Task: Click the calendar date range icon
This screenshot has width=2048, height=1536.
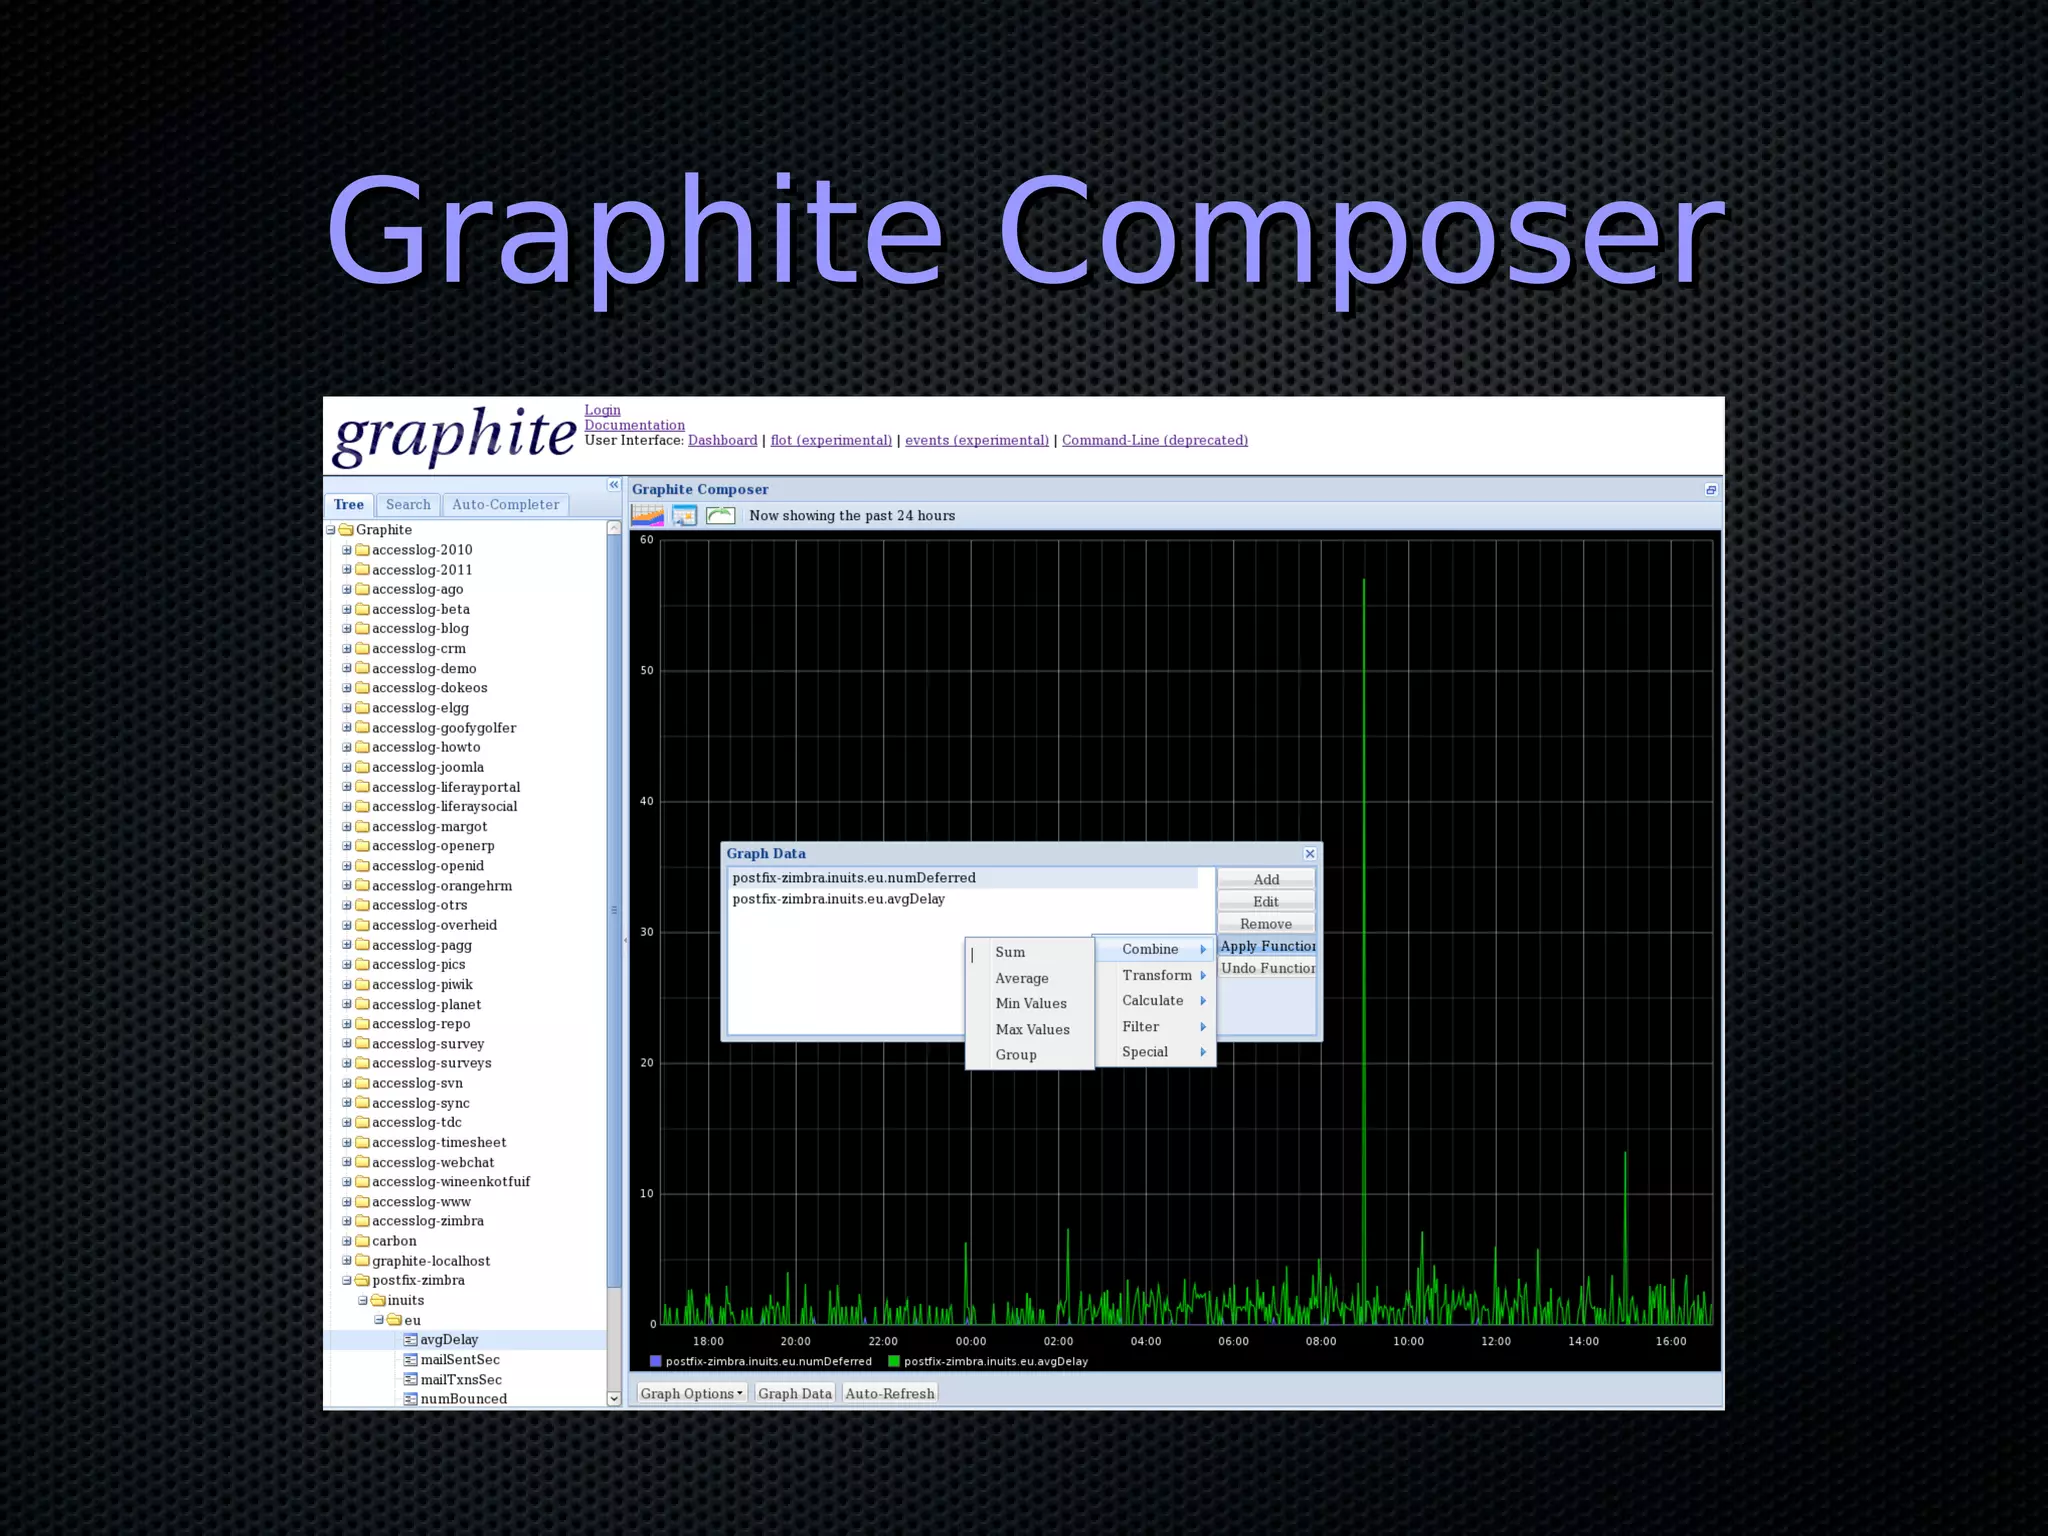Action: (684, 515)
